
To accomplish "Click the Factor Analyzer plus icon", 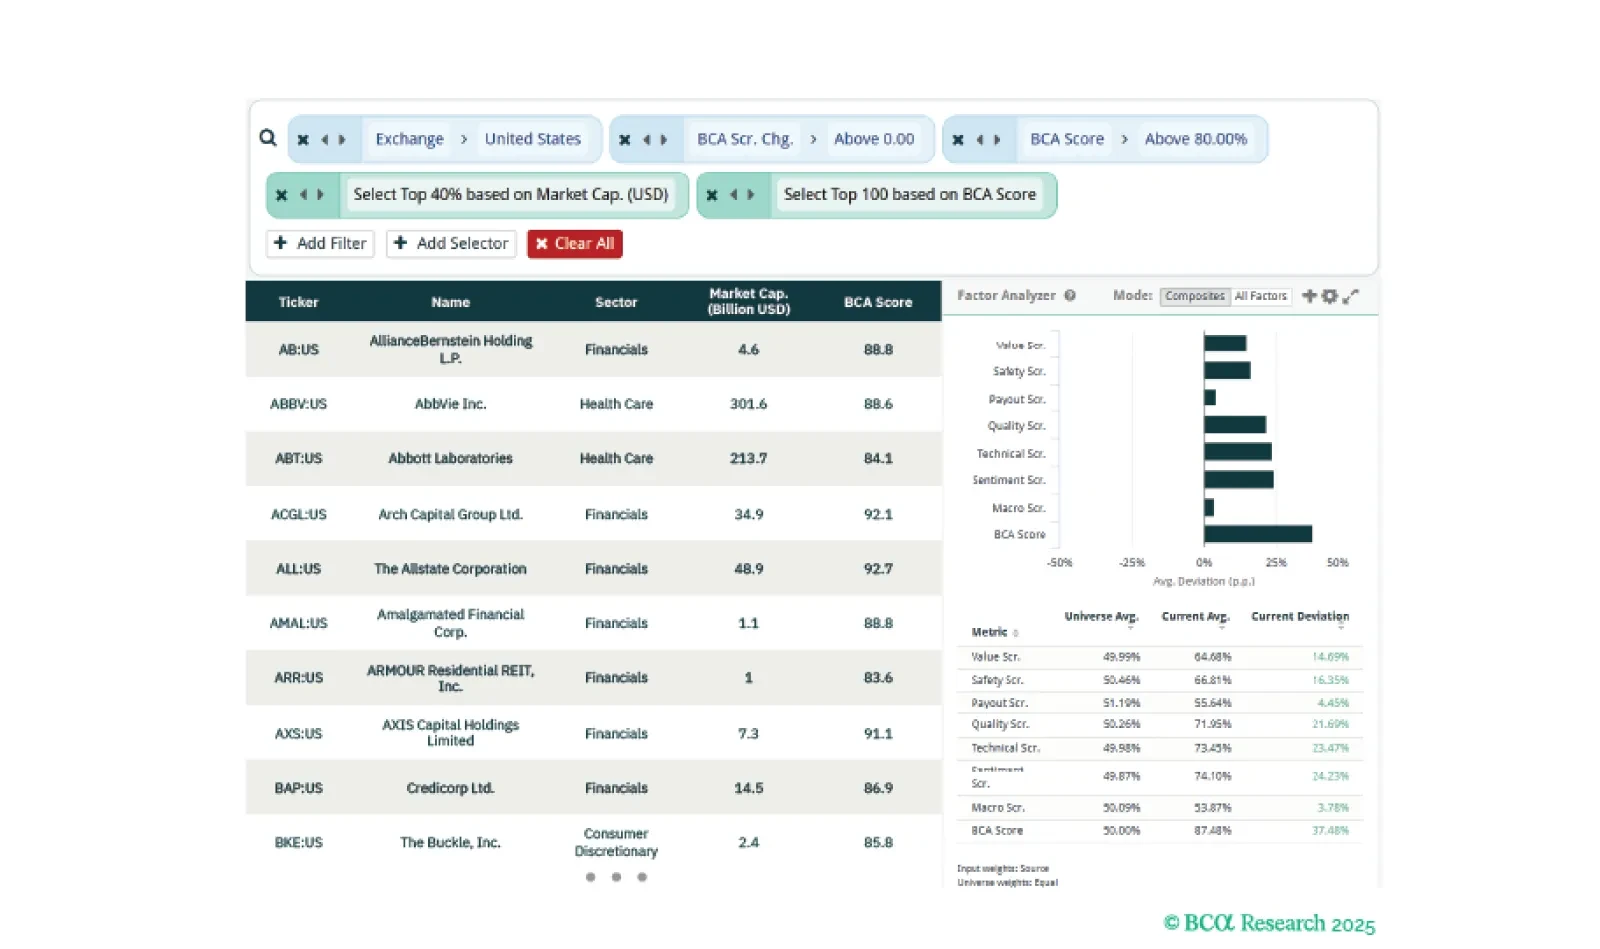I will point(1308,296).
